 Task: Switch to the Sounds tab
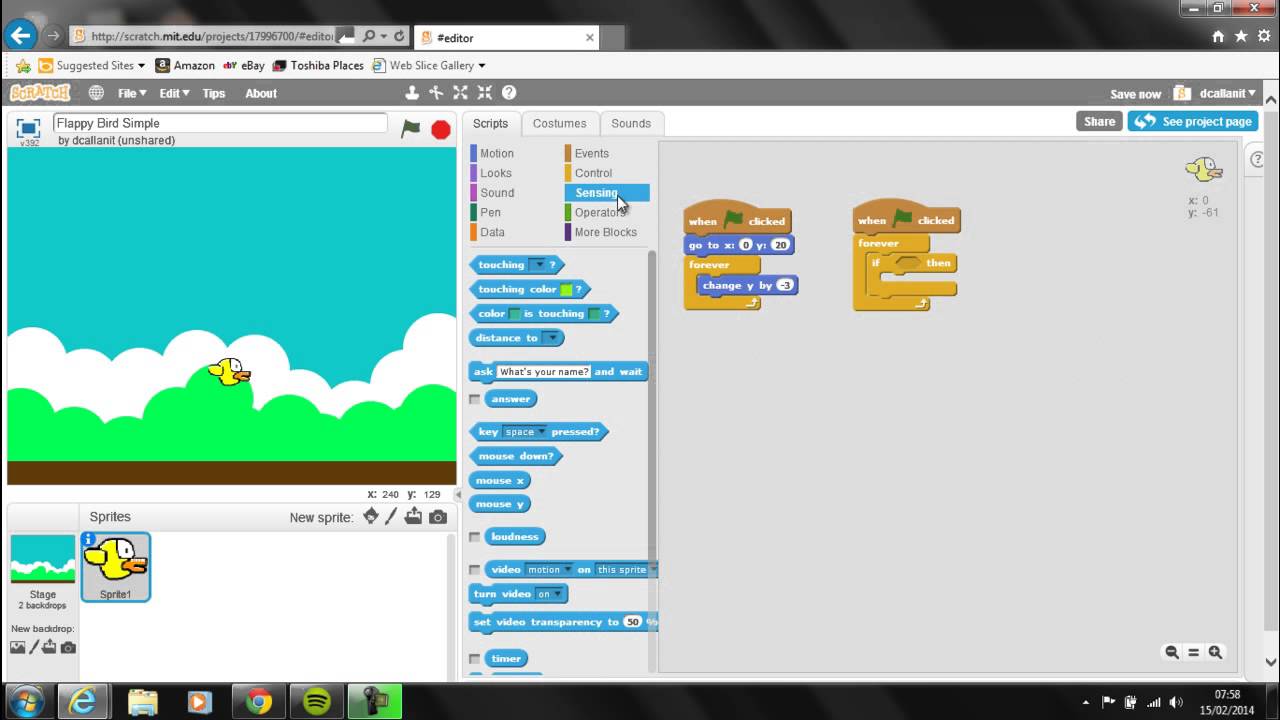(631, 123)
